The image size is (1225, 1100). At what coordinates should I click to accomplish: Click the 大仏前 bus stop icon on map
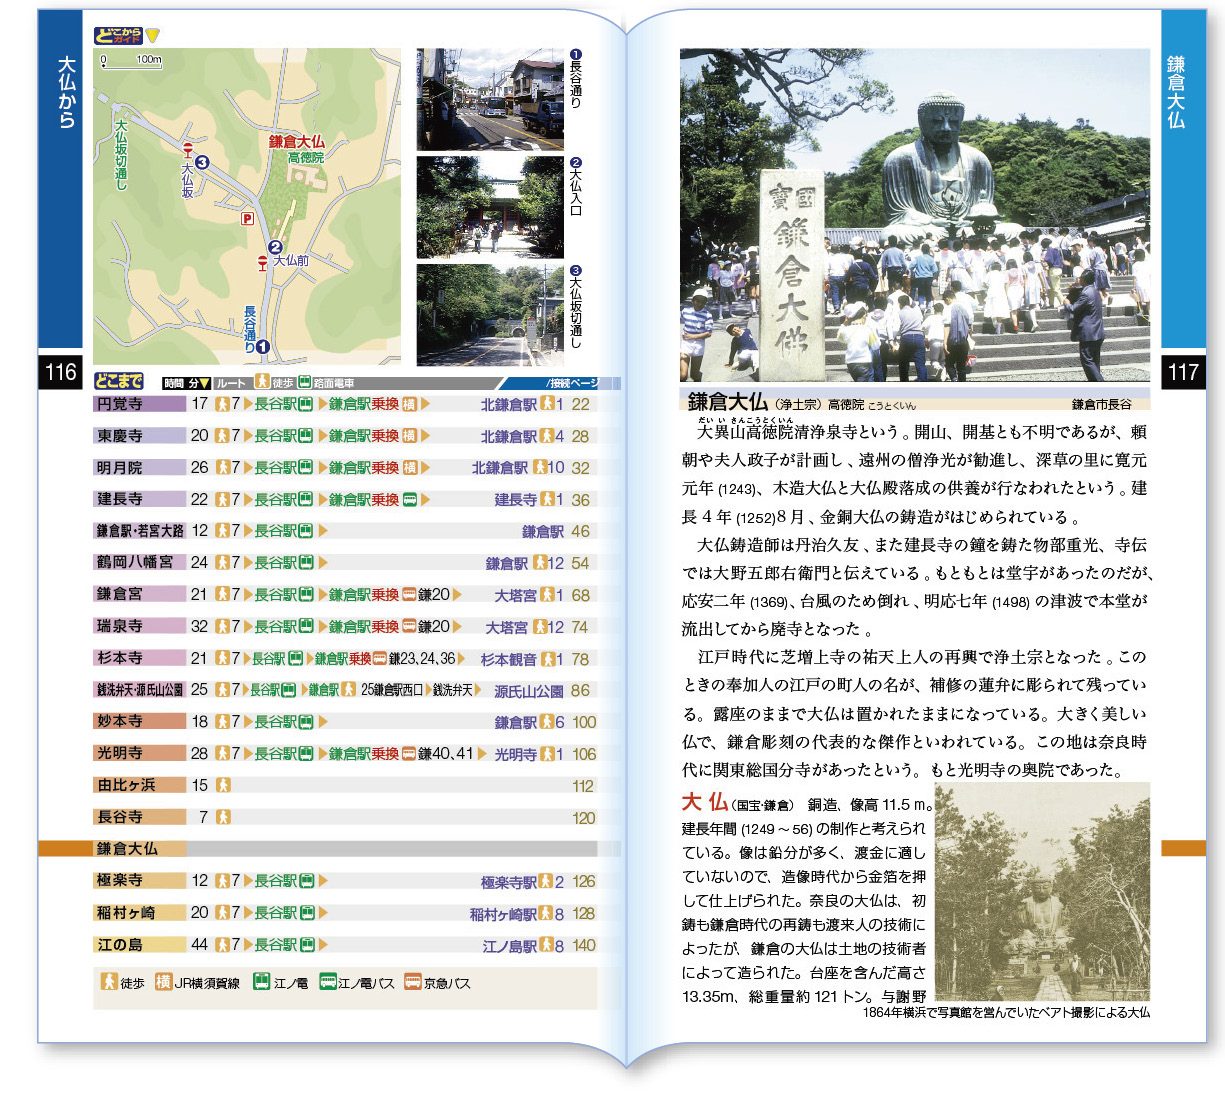click(262, 263)
